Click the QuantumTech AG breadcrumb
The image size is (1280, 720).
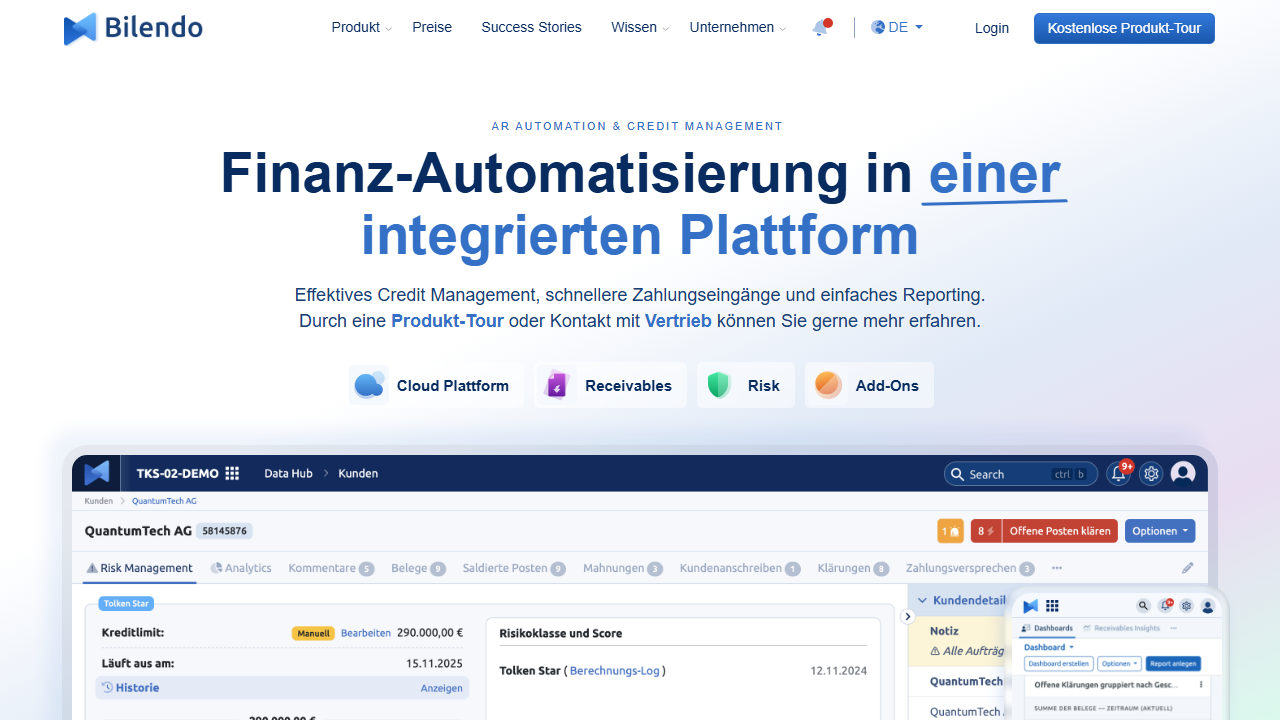(x=165, y=501)
